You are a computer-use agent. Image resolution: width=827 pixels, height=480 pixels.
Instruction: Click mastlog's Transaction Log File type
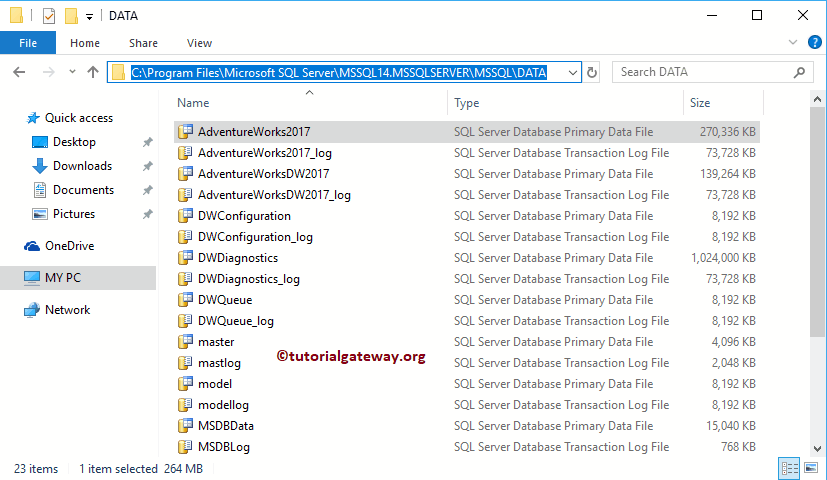(561, 363)
